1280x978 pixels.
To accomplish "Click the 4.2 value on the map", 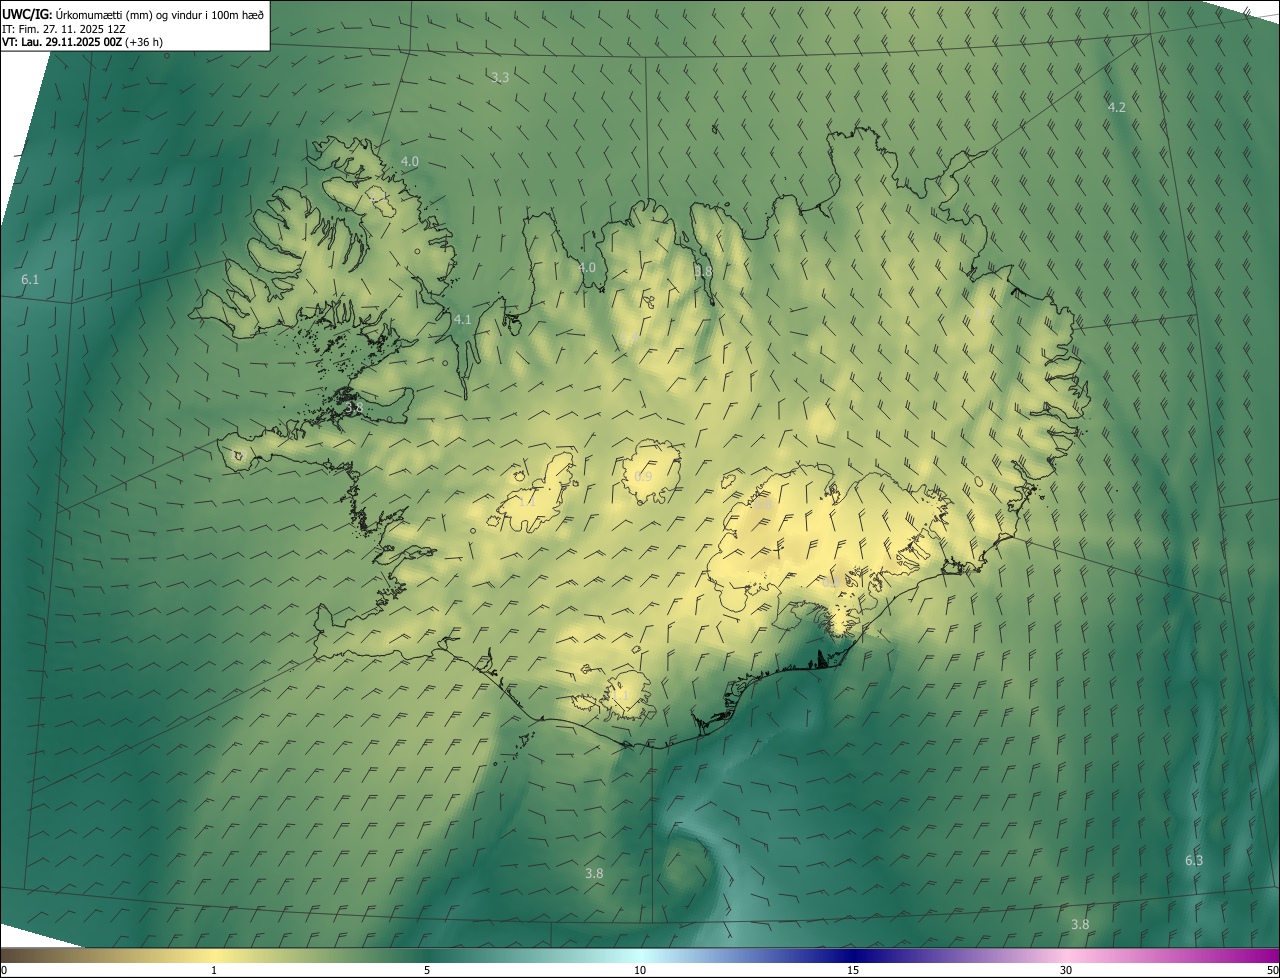I will 1117,107.
